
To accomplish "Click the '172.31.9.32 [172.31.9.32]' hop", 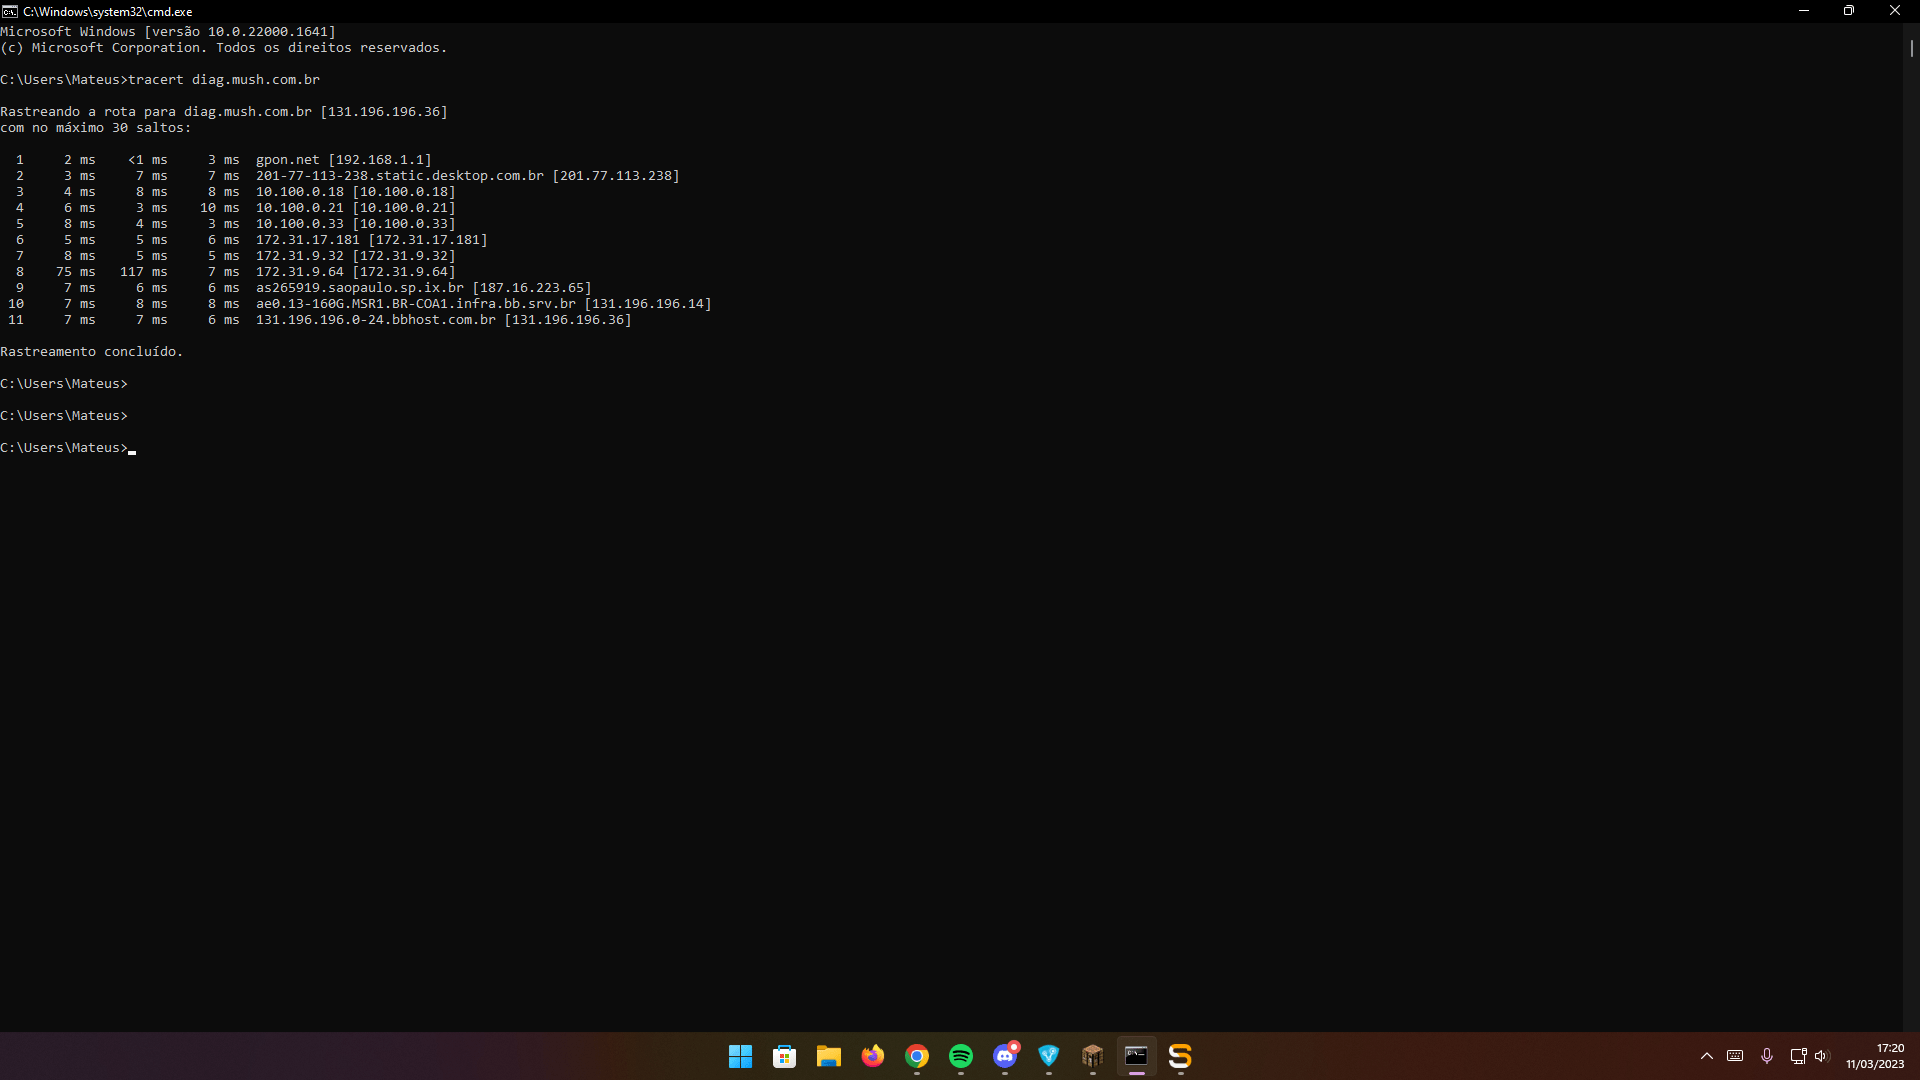I will click(356, 255).
